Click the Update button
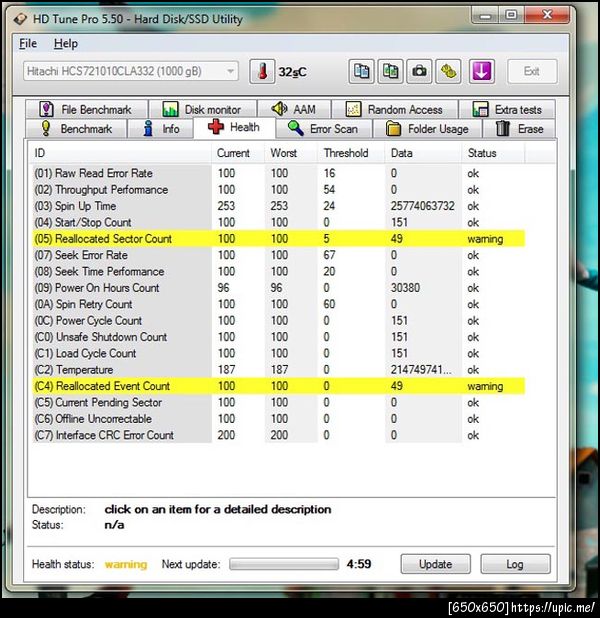 (436, 564)
